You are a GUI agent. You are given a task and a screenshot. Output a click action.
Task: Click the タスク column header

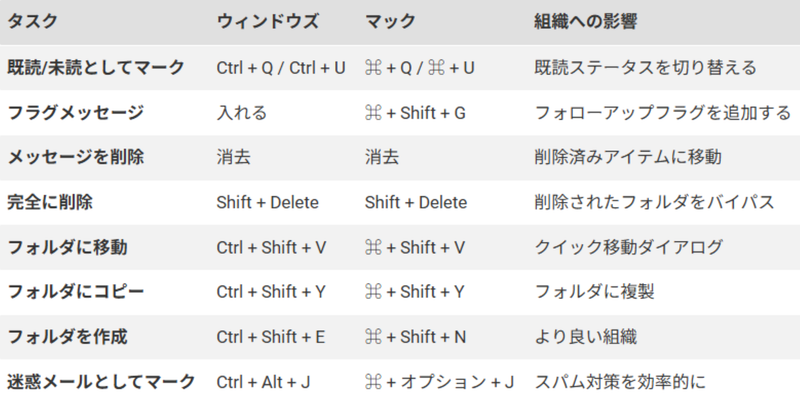32,21
